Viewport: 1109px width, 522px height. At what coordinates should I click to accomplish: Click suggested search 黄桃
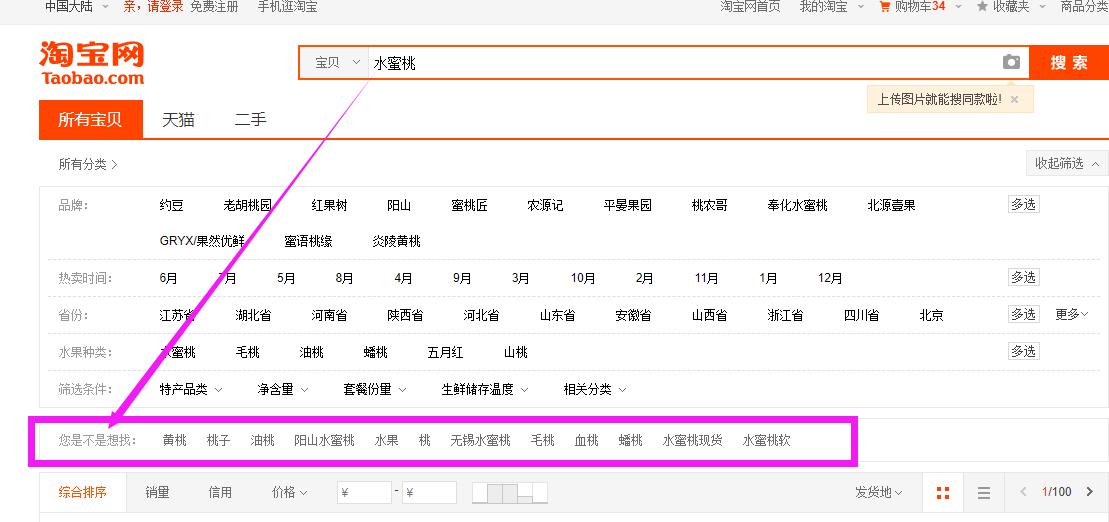pyautogui.click(x=175, y=440)
